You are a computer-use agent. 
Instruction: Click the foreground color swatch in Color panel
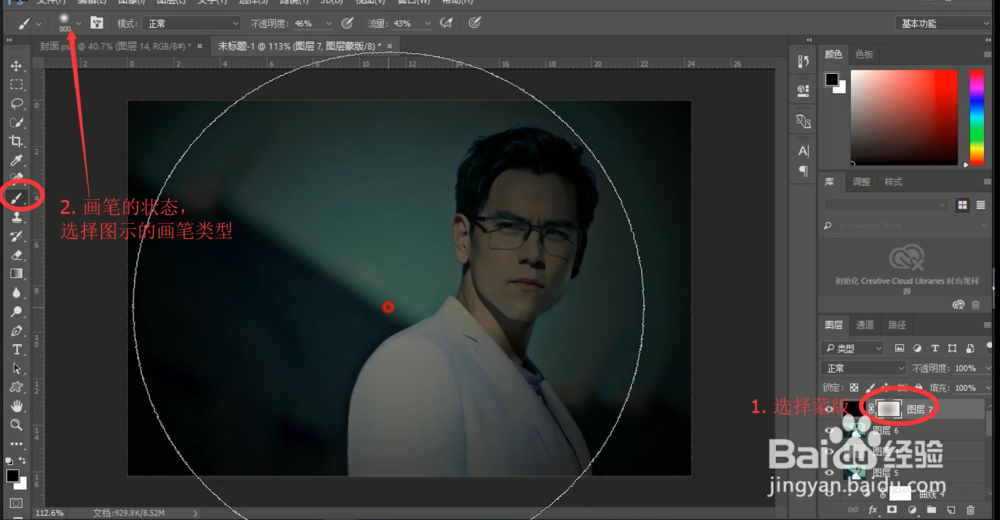click(x=832, y=79)
